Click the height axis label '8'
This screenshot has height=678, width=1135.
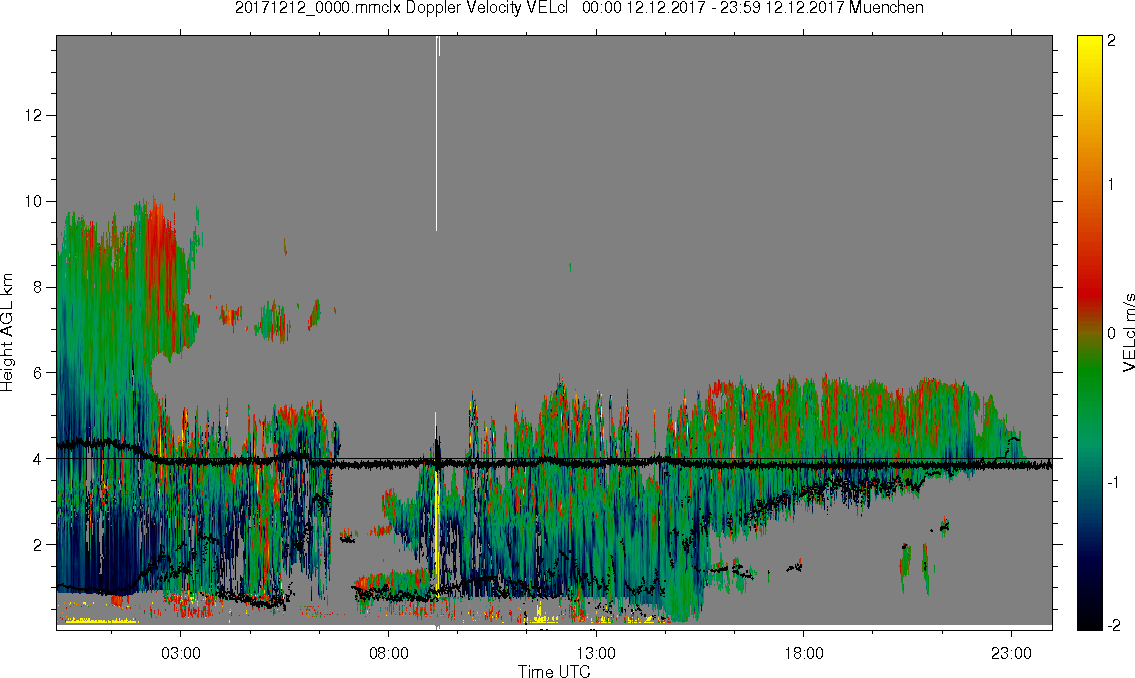[38, 287]
